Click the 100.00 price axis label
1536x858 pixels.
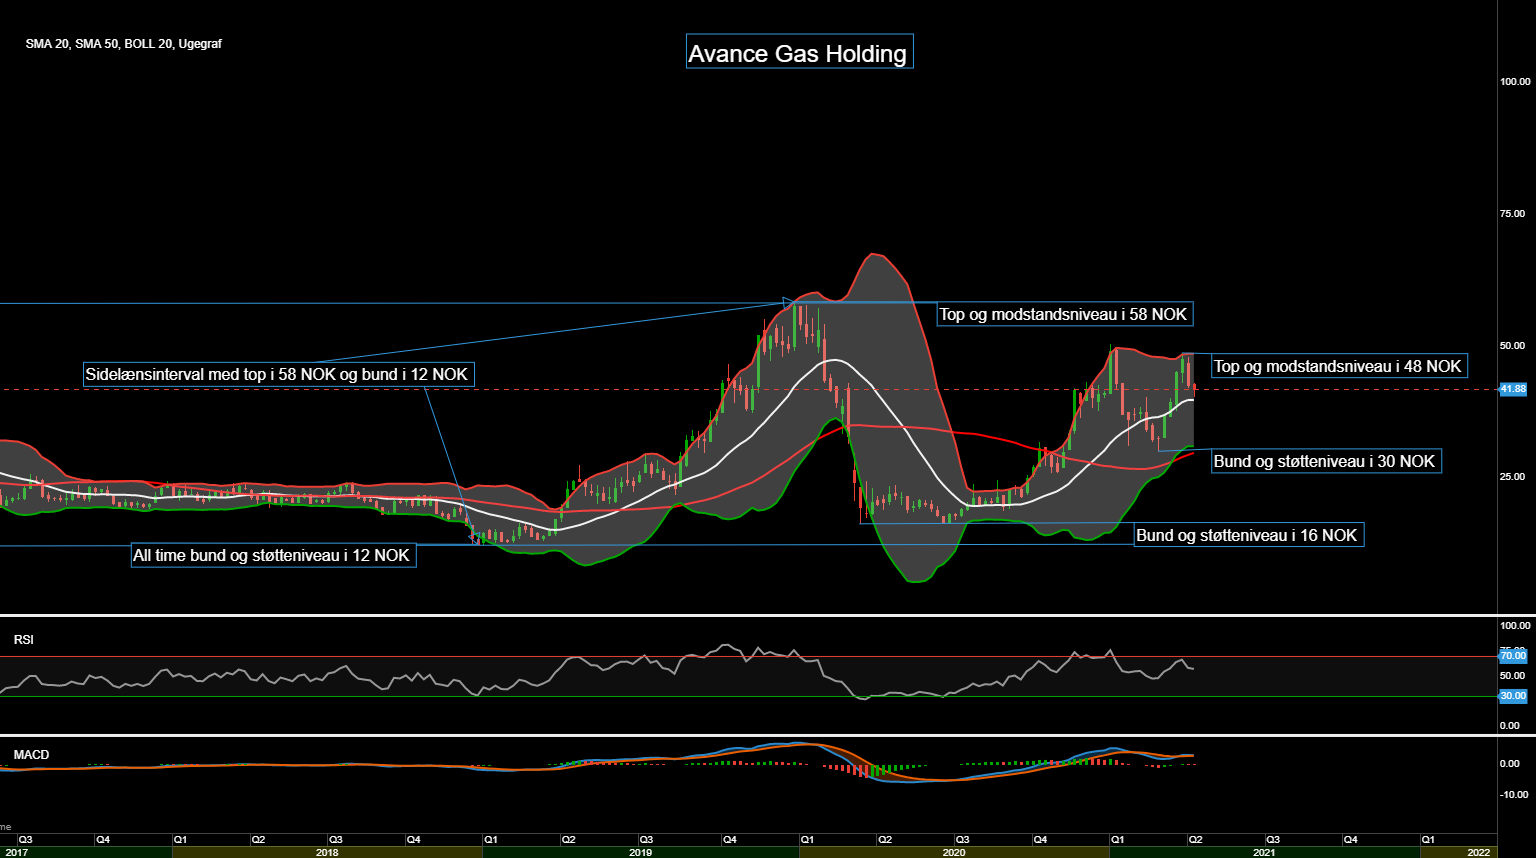[x=1515, y=82]
